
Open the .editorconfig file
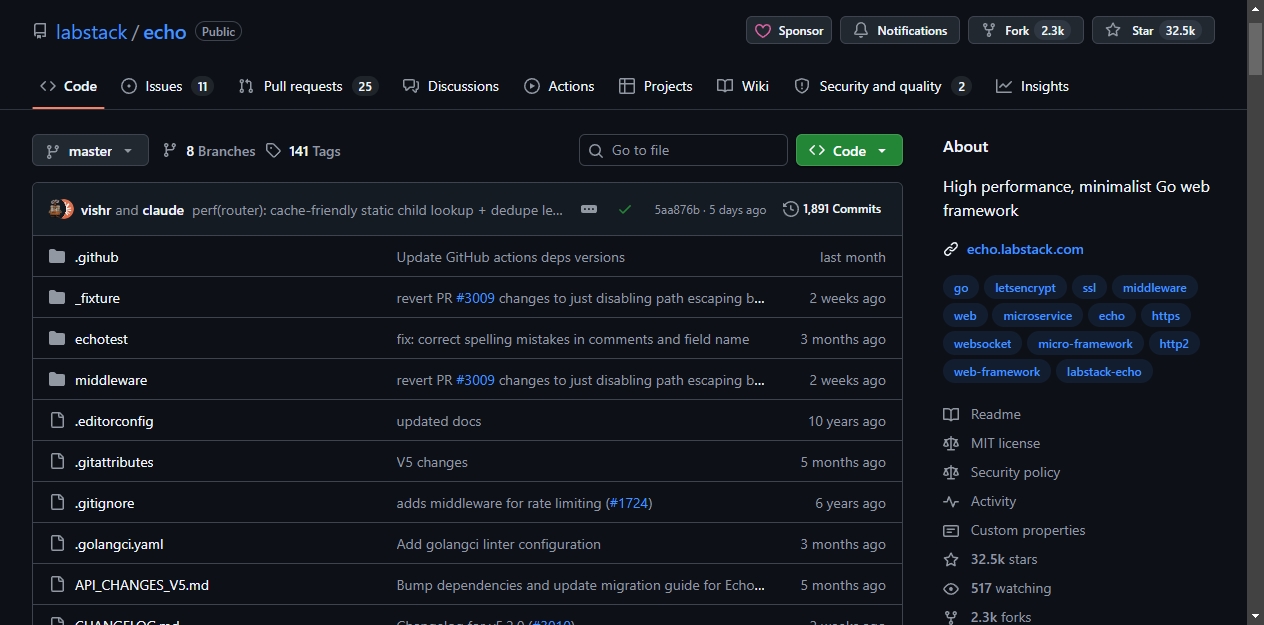(114, 421)
